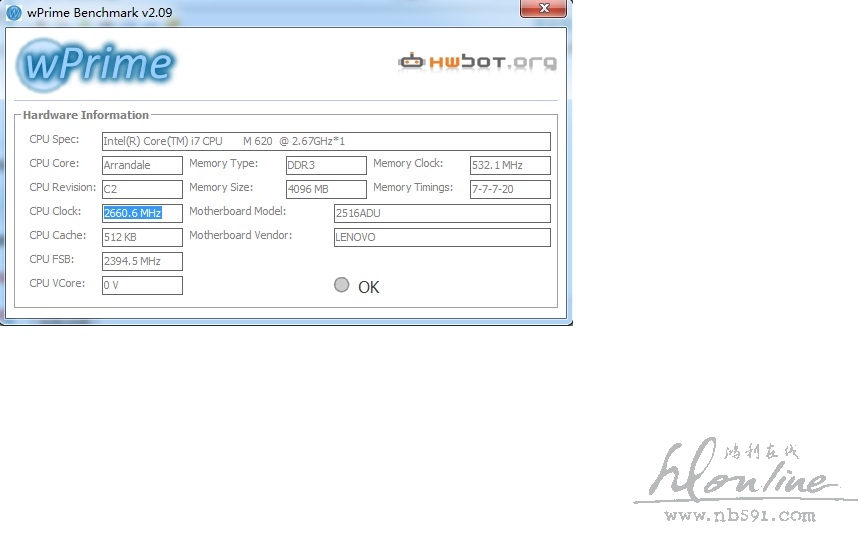This screenshot has width=864, height=540.
Task: Click the CPU Clock field 2660.6 MHz
Action: (x=142, y=213)
